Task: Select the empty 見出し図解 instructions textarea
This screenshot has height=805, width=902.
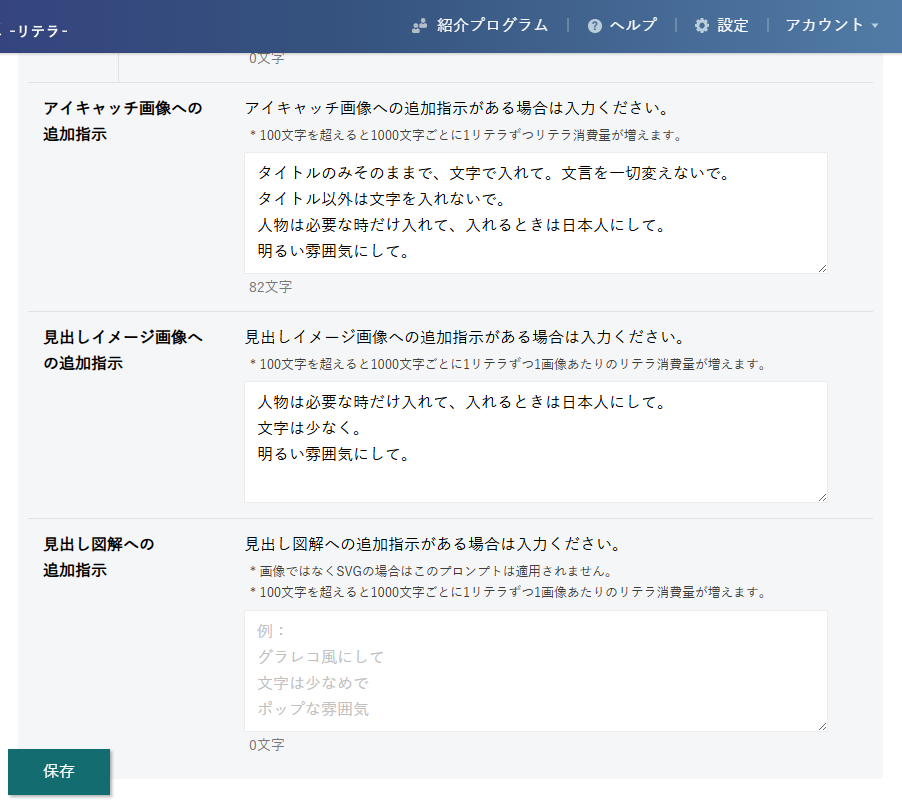Action: (535, 670)
